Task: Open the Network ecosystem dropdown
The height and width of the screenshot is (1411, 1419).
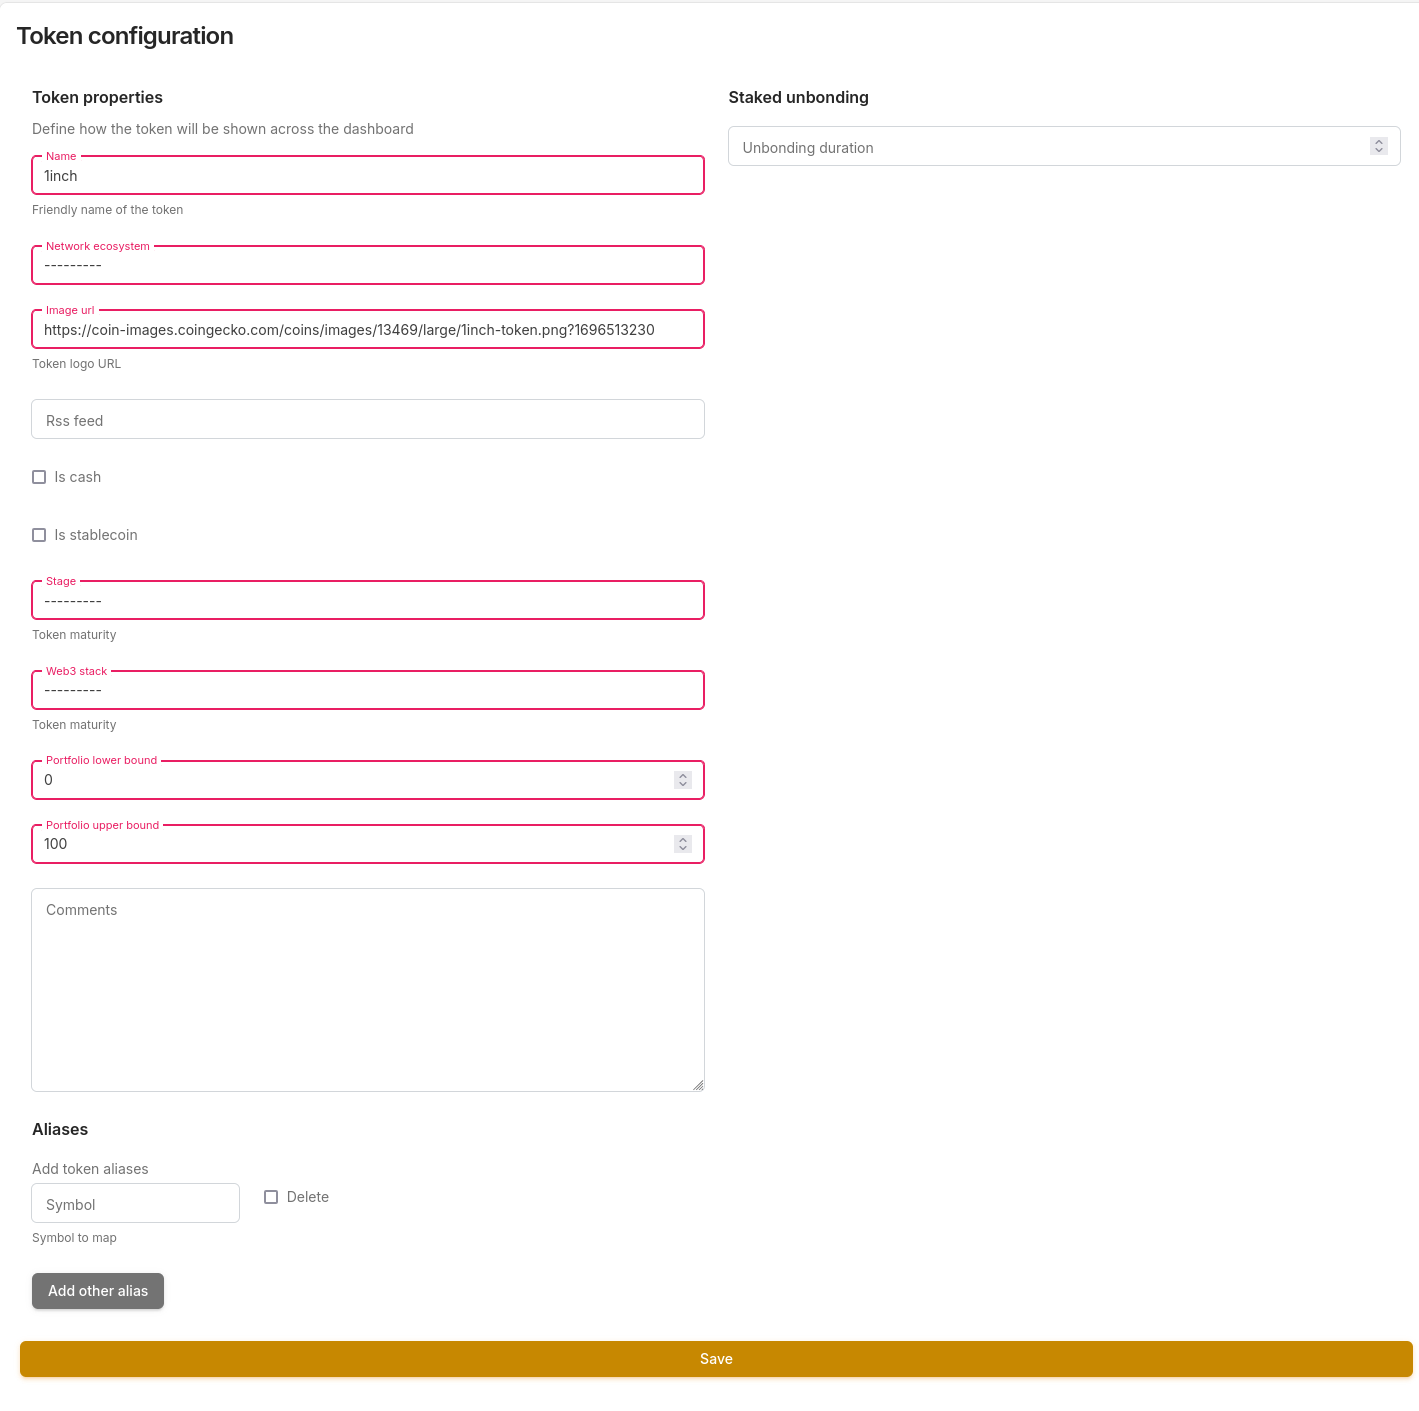Action: [367, 266]
